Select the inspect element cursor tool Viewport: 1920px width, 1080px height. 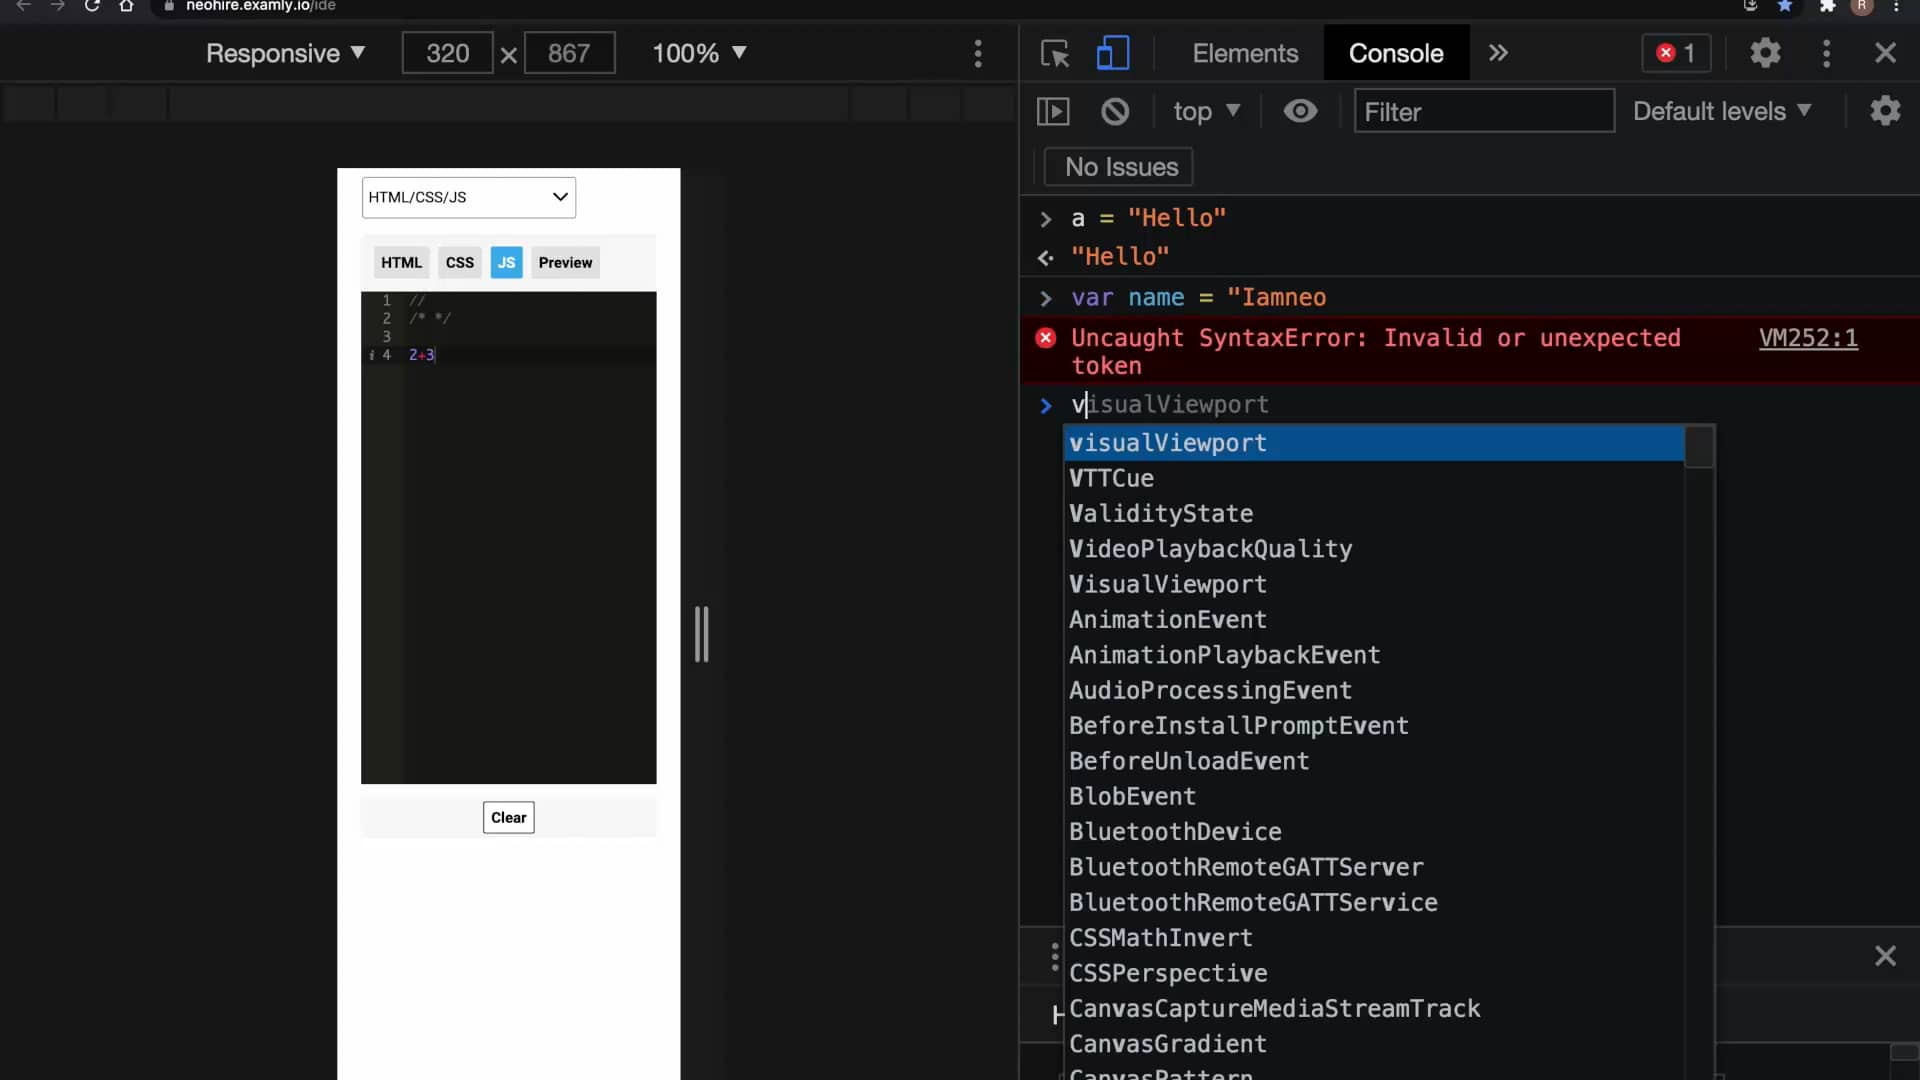pos(1054,53)
